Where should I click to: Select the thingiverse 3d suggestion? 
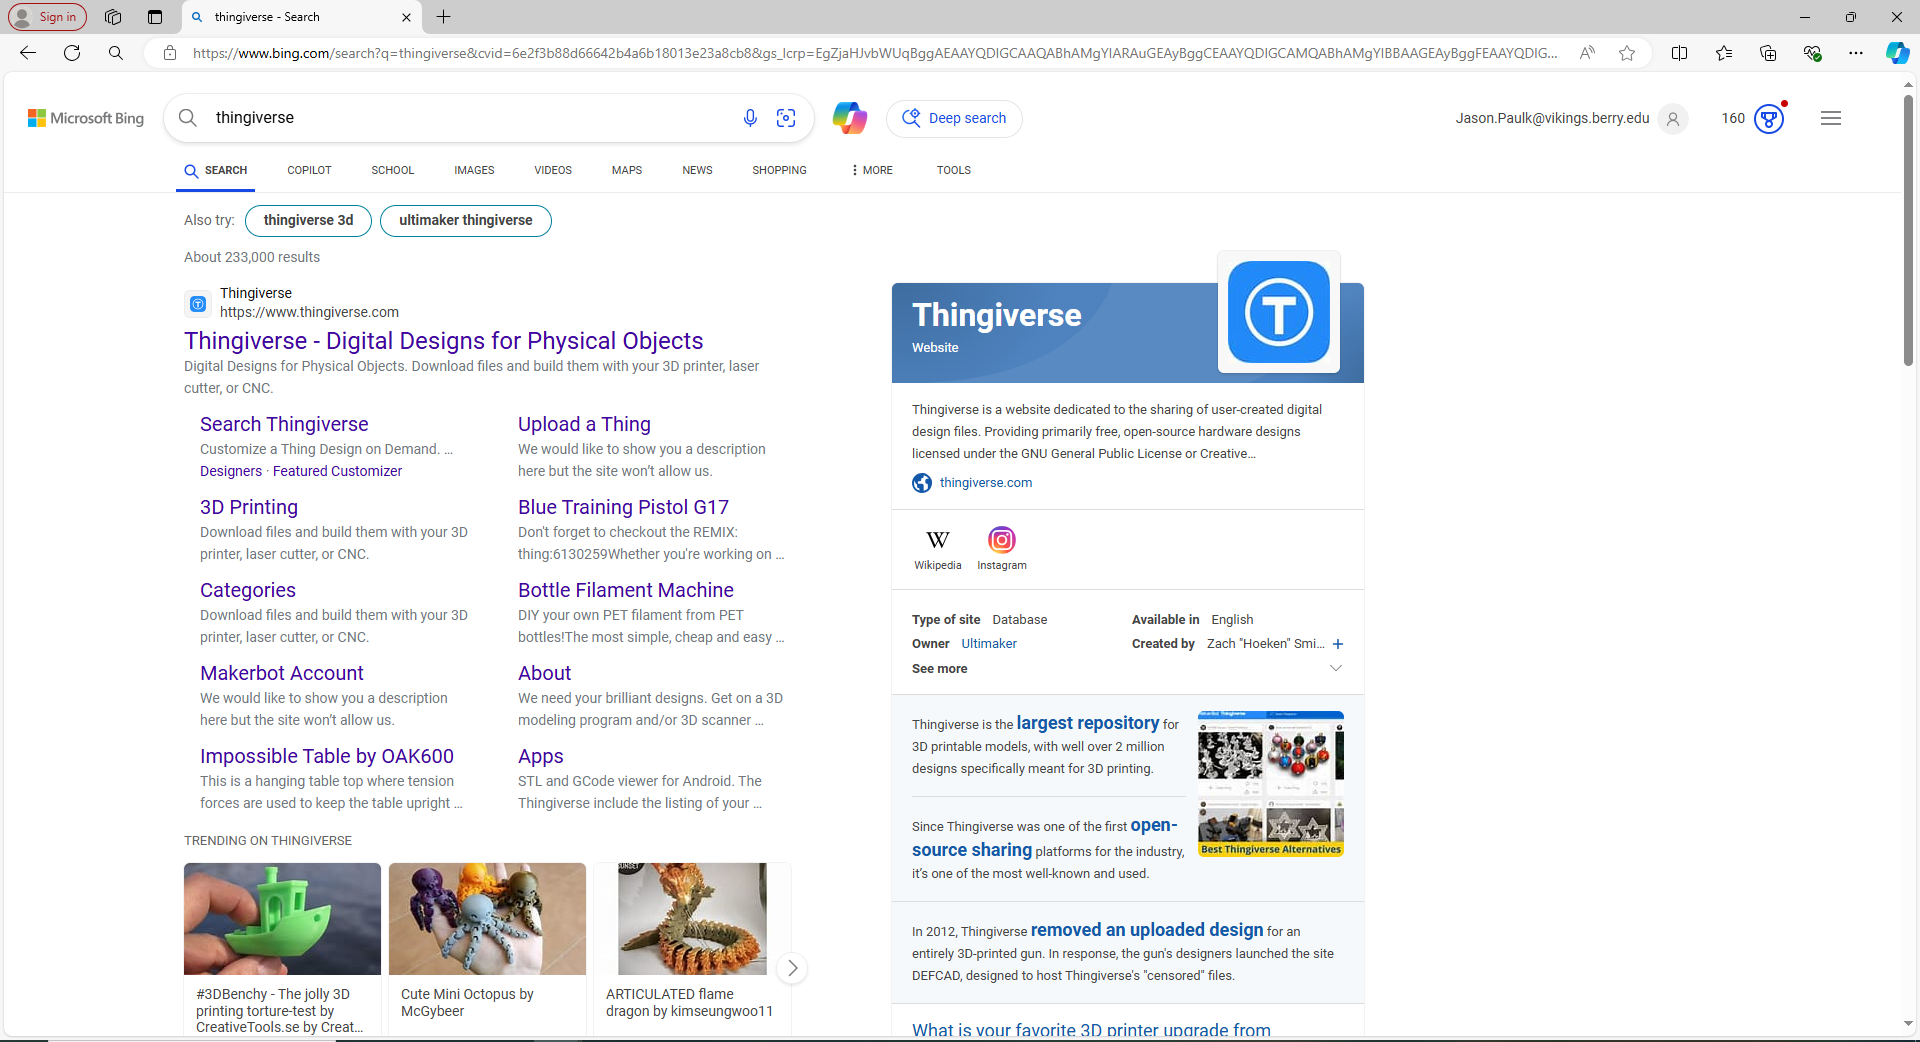click(x=308, y=220)
